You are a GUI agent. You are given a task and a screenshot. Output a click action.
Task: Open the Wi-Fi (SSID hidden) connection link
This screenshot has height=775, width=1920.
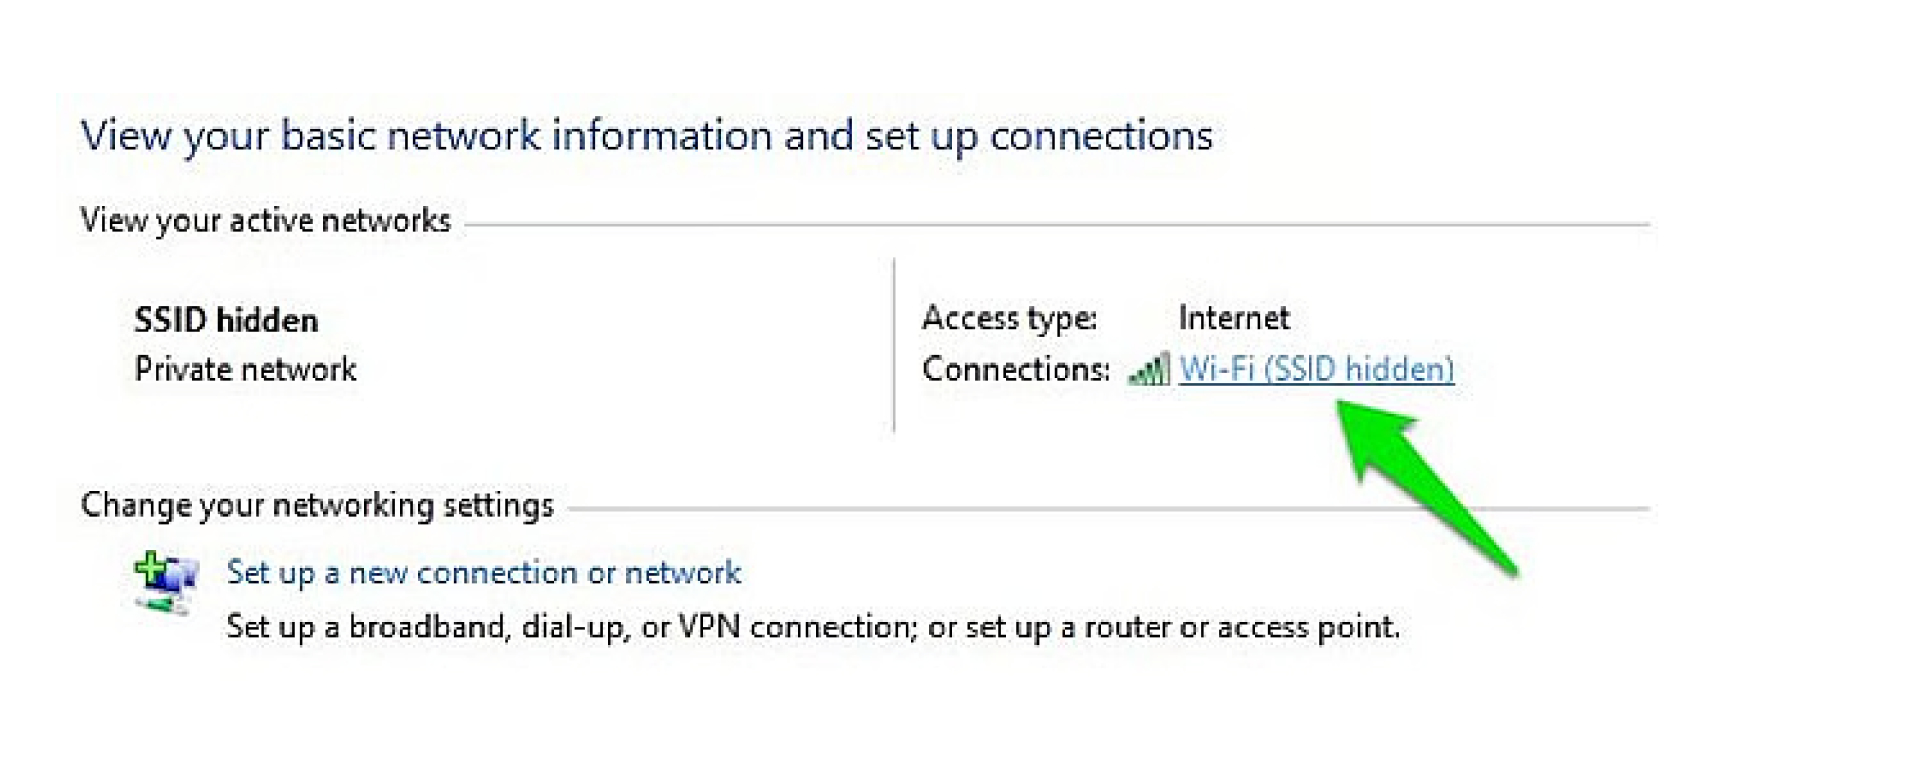coord(1316,369)
